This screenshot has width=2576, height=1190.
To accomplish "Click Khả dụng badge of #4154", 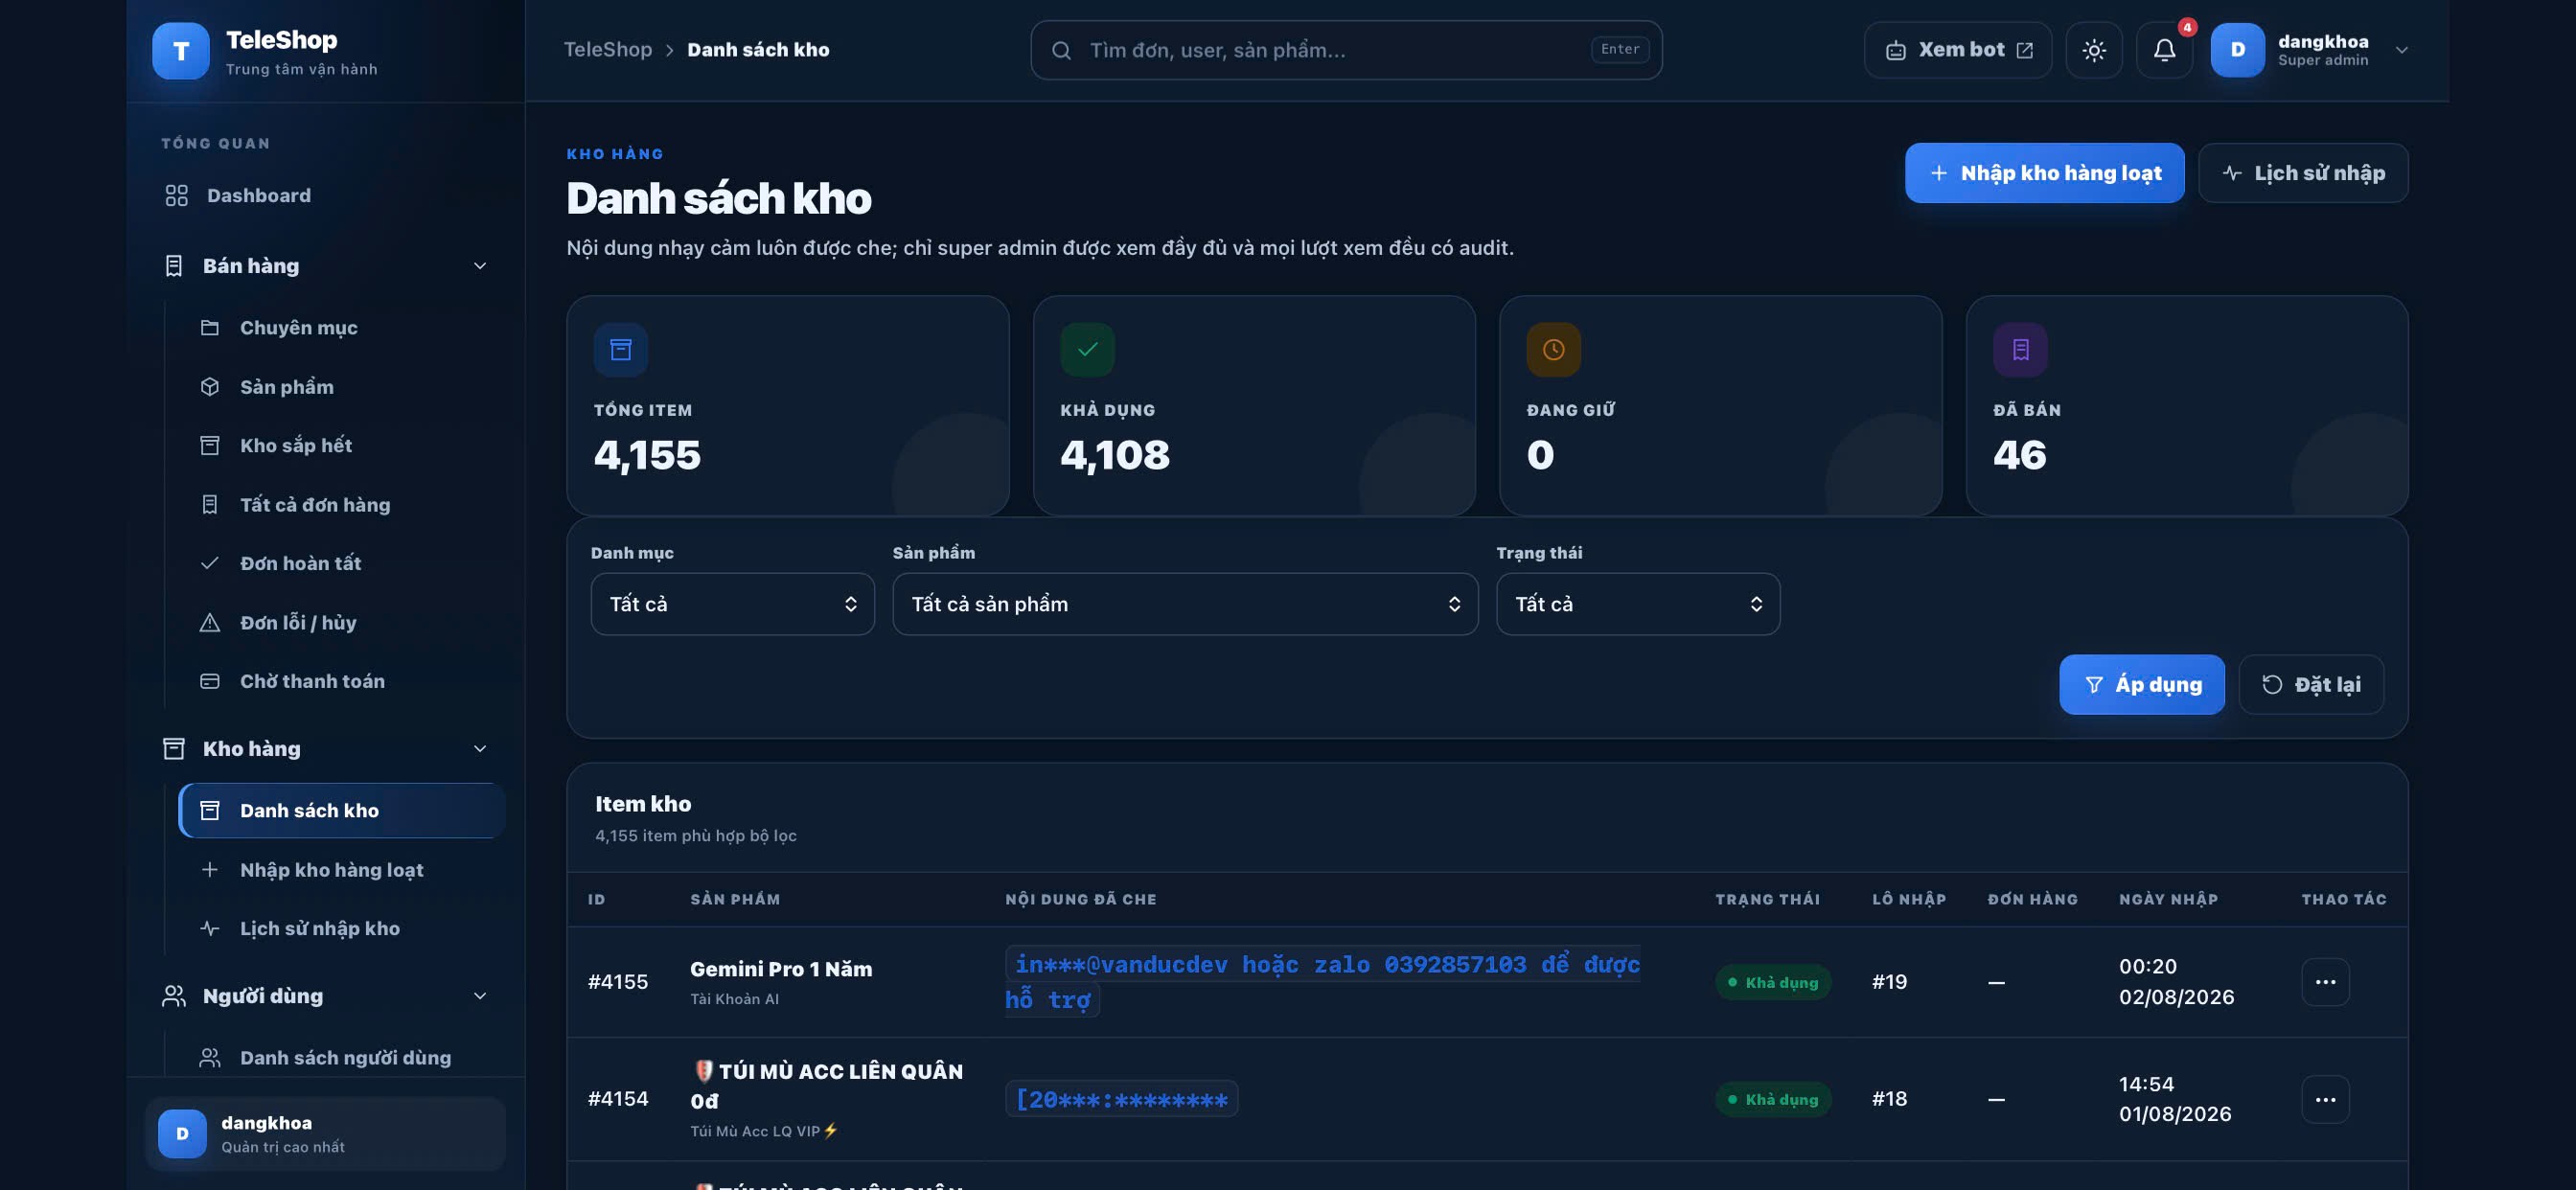I will pos(1773,1099).
